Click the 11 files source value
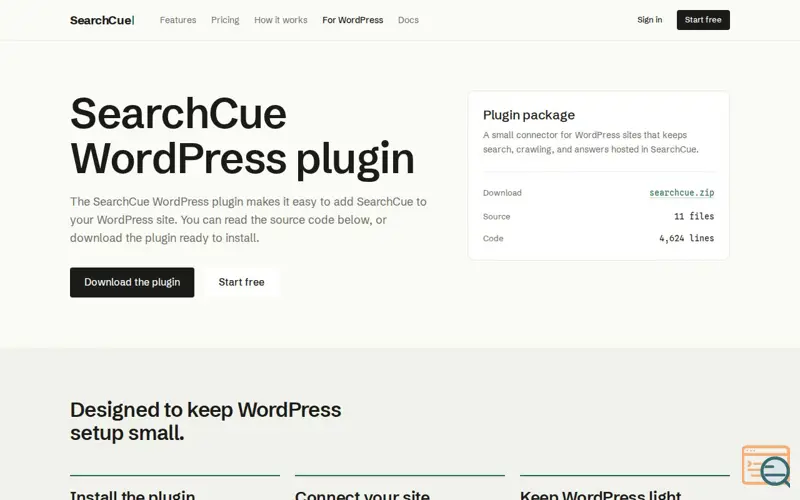Image resolution: width=800 pixels, height=500 pixels. 694,216
